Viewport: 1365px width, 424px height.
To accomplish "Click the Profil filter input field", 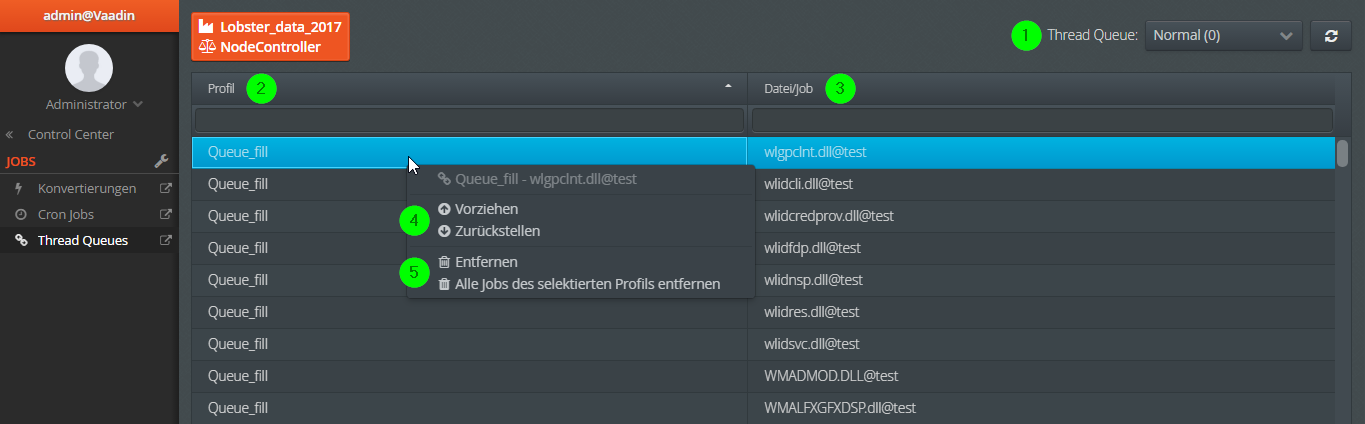I will [469, 120].
